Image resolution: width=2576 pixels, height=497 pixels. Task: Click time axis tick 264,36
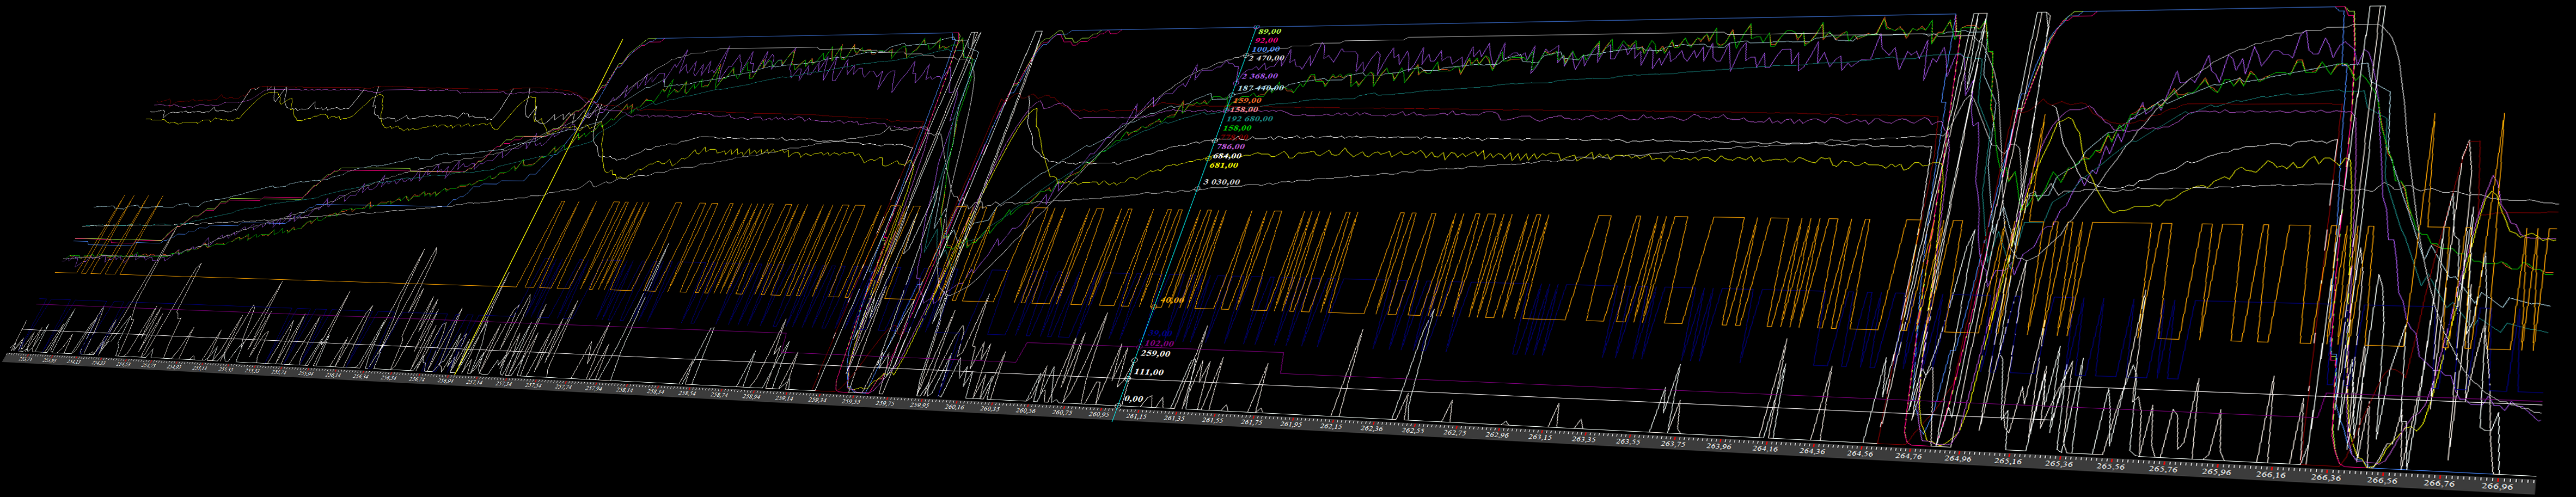pos(1812,451)
